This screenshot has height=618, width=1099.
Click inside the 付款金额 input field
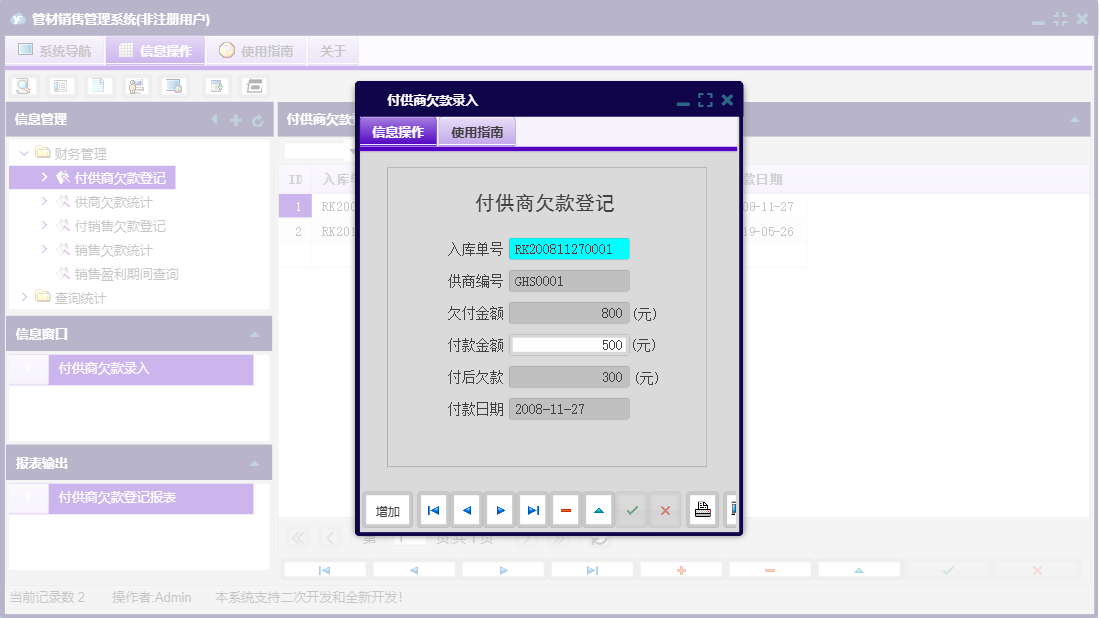[x=569, y=344]
